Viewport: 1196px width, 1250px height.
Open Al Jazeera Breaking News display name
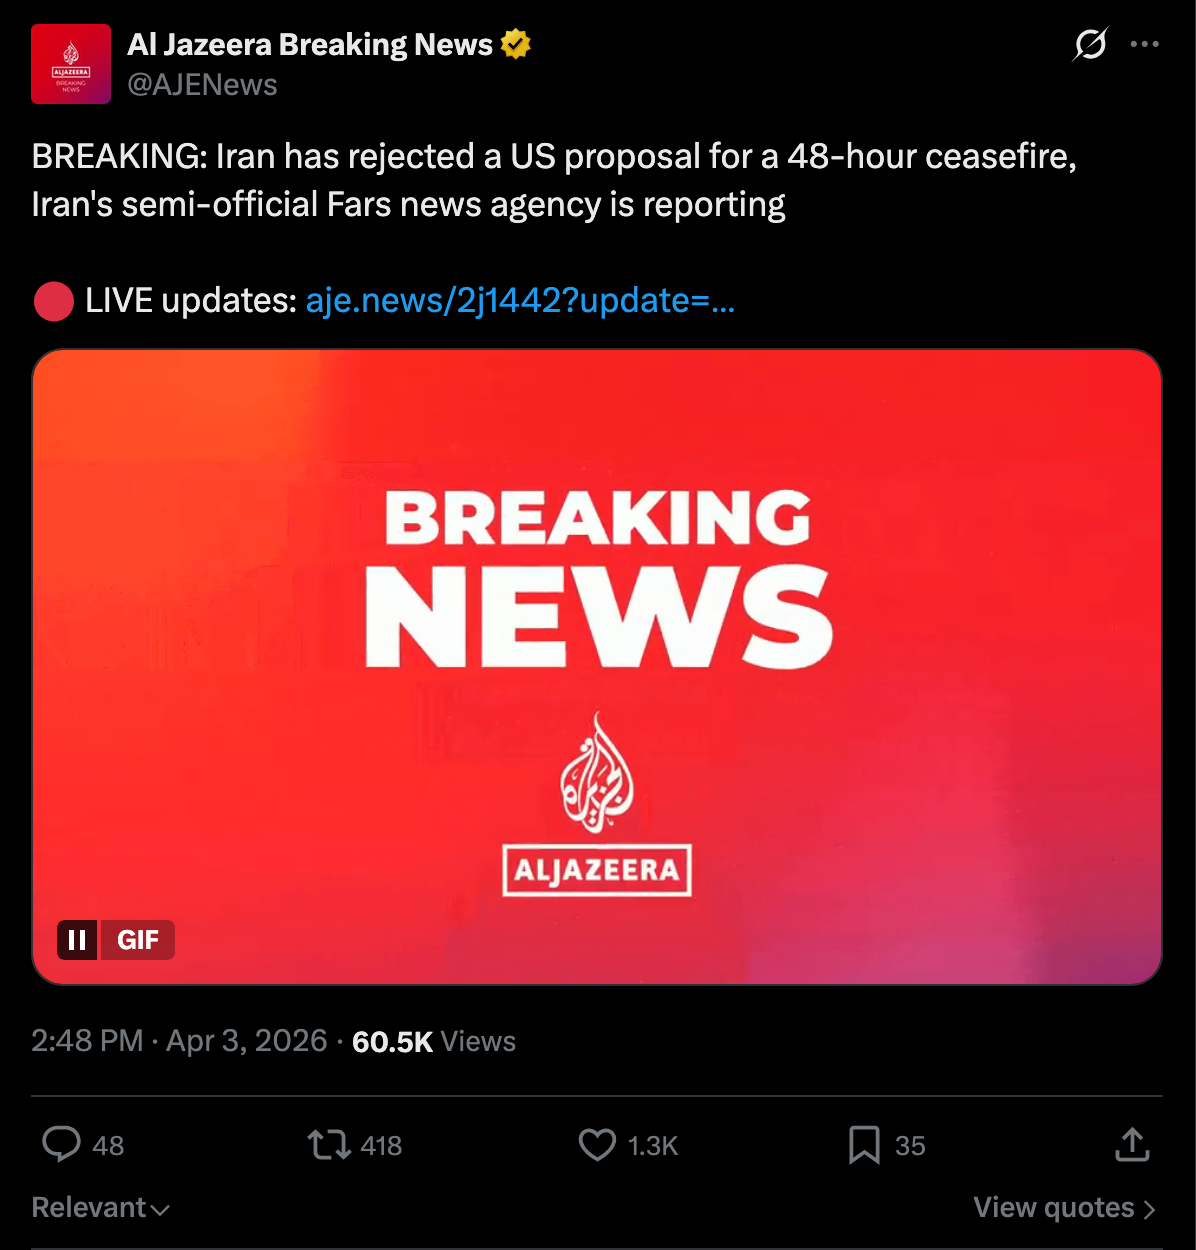click(x=310, y=44)
